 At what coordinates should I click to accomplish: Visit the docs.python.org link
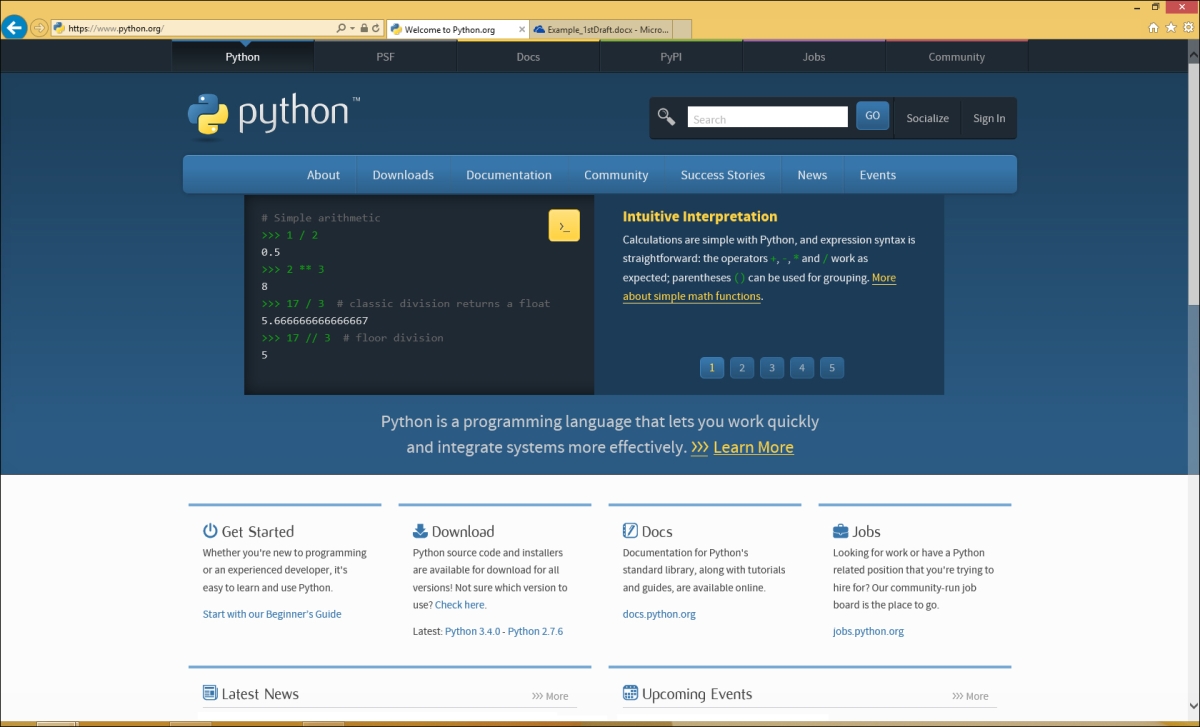point(659,614)
